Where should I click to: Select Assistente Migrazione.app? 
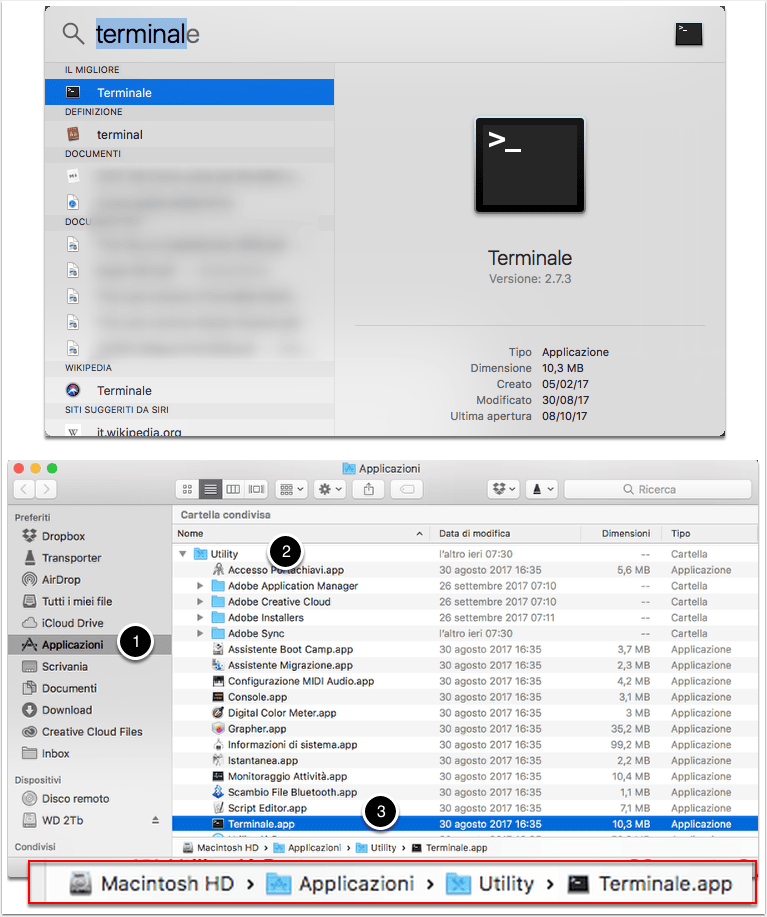(465, 665)
